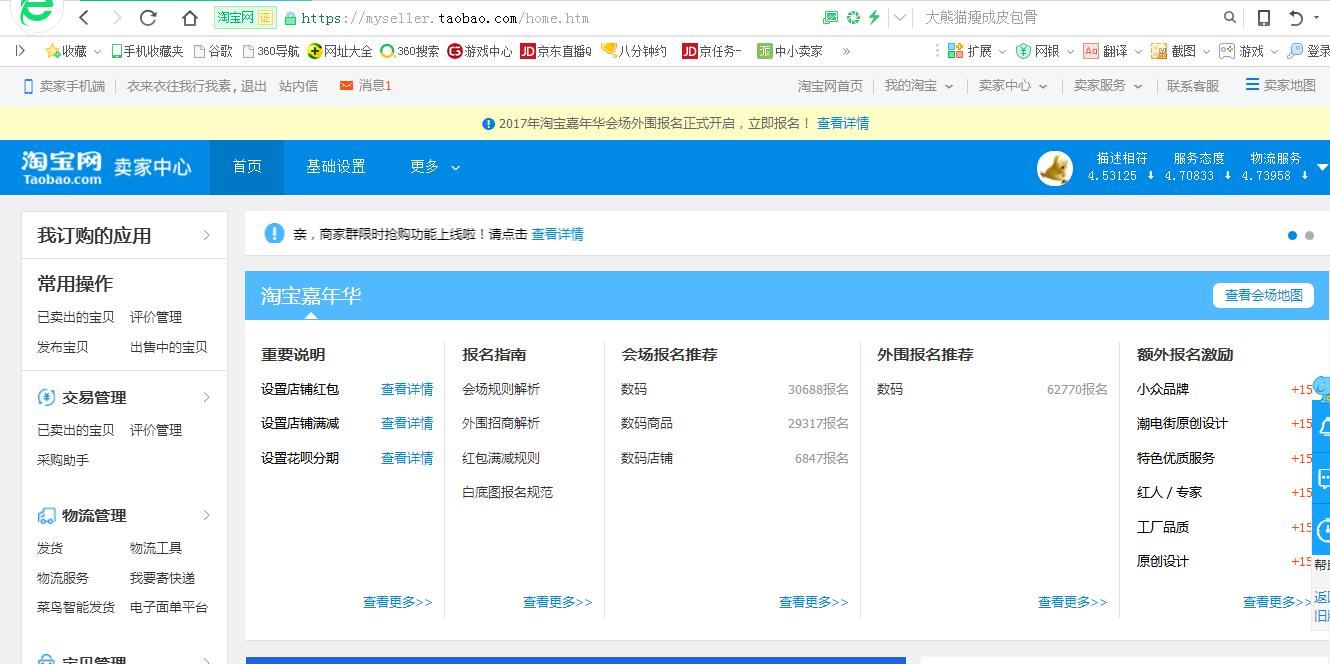Image resolution: width=1330 pixels, height=664 pixels.
Task: Open seller profile via the avatar image
Action: pyautogui.click(x=1054, y=168)
